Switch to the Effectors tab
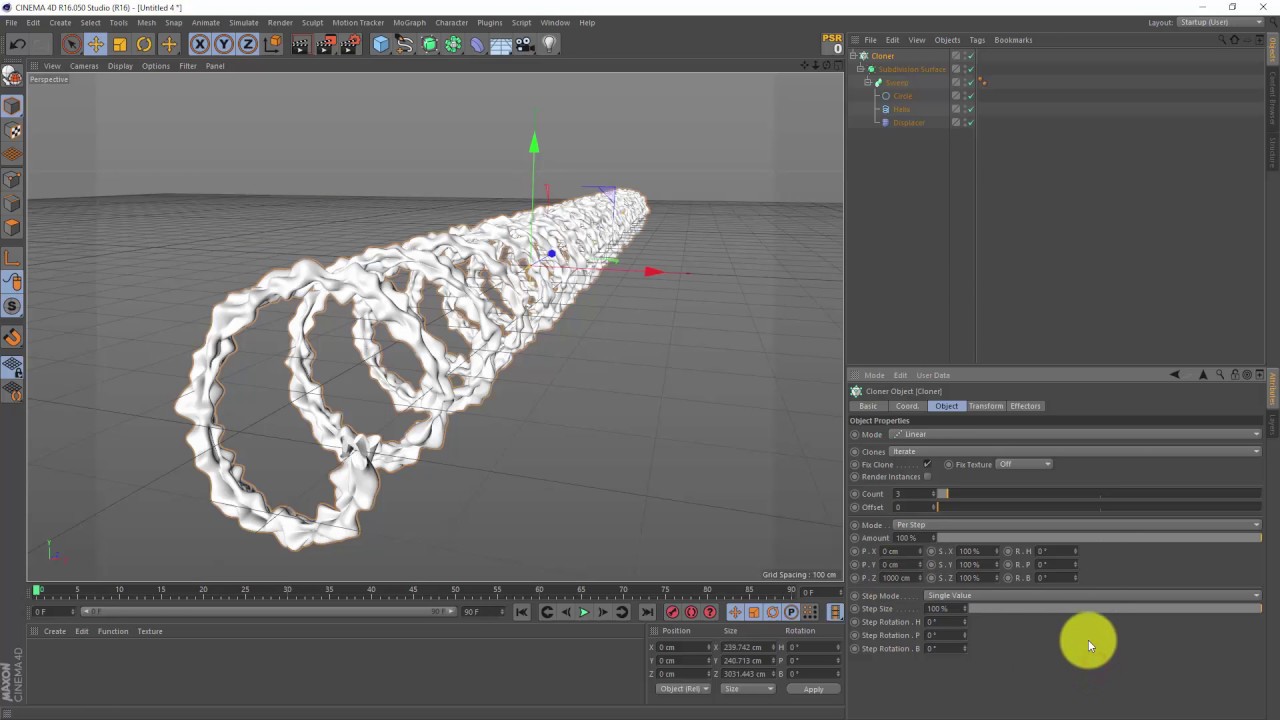Viewport: 1280px width, 720px height. (1025, 406)
